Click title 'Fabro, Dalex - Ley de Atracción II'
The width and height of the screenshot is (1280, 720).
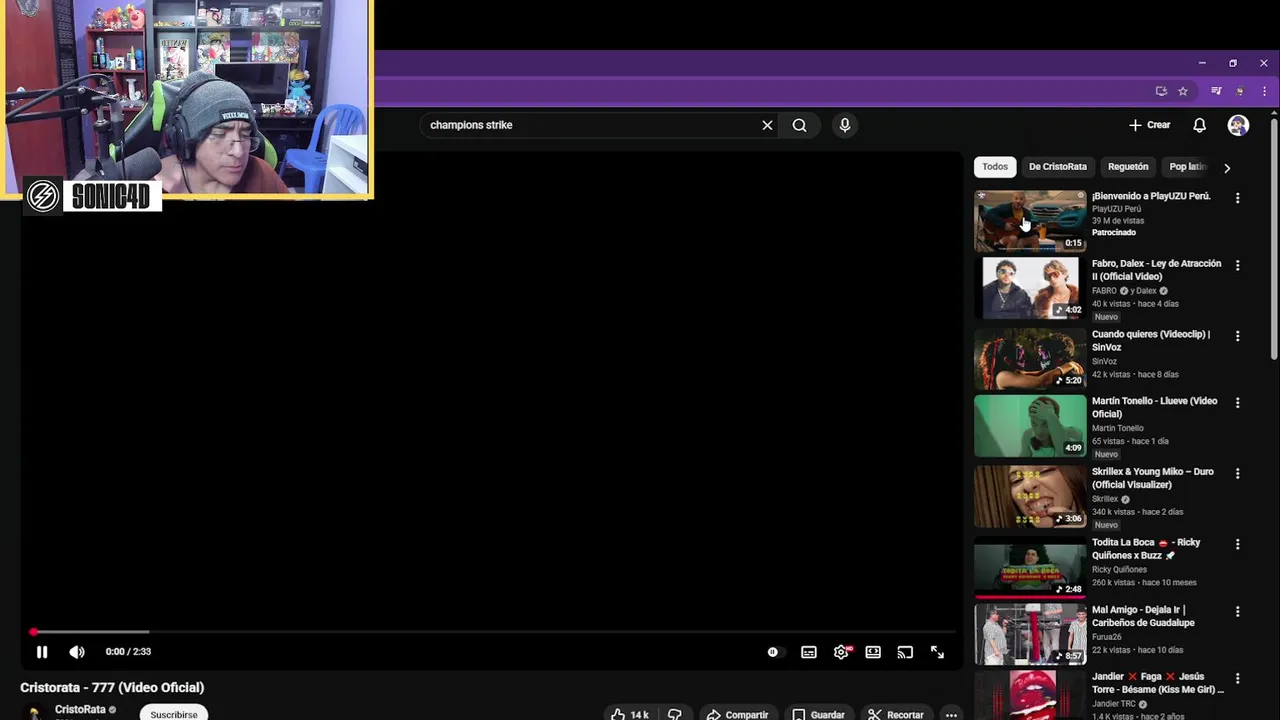click(x=1156, y=270)
